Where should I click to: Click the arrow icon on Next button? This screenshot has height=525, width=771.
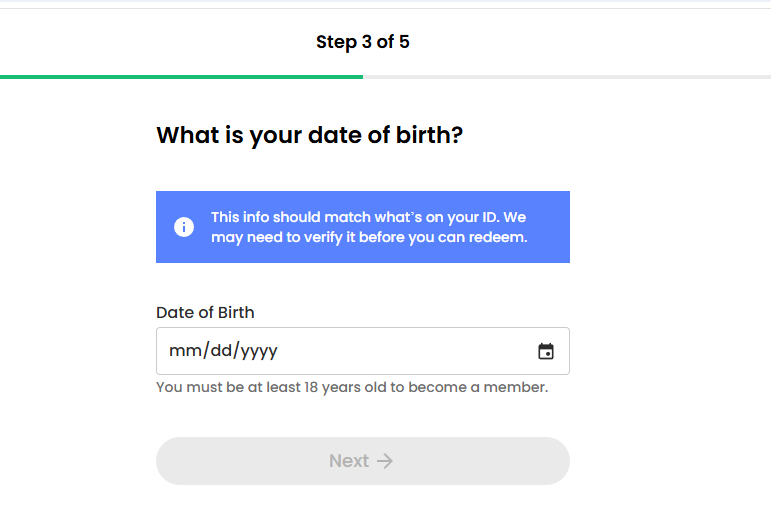(386, 461)
